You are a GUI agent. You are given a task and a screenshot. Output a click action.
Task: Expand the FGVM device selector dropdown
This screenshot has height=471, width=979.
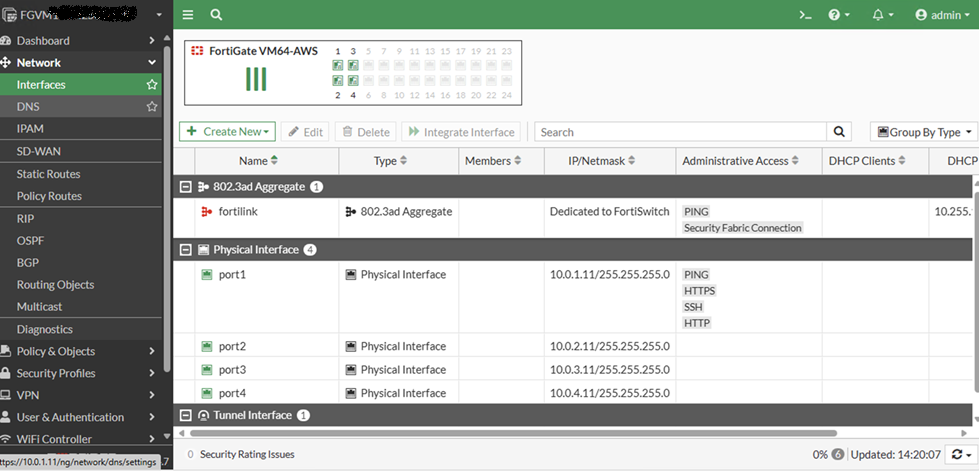[159, 15]
